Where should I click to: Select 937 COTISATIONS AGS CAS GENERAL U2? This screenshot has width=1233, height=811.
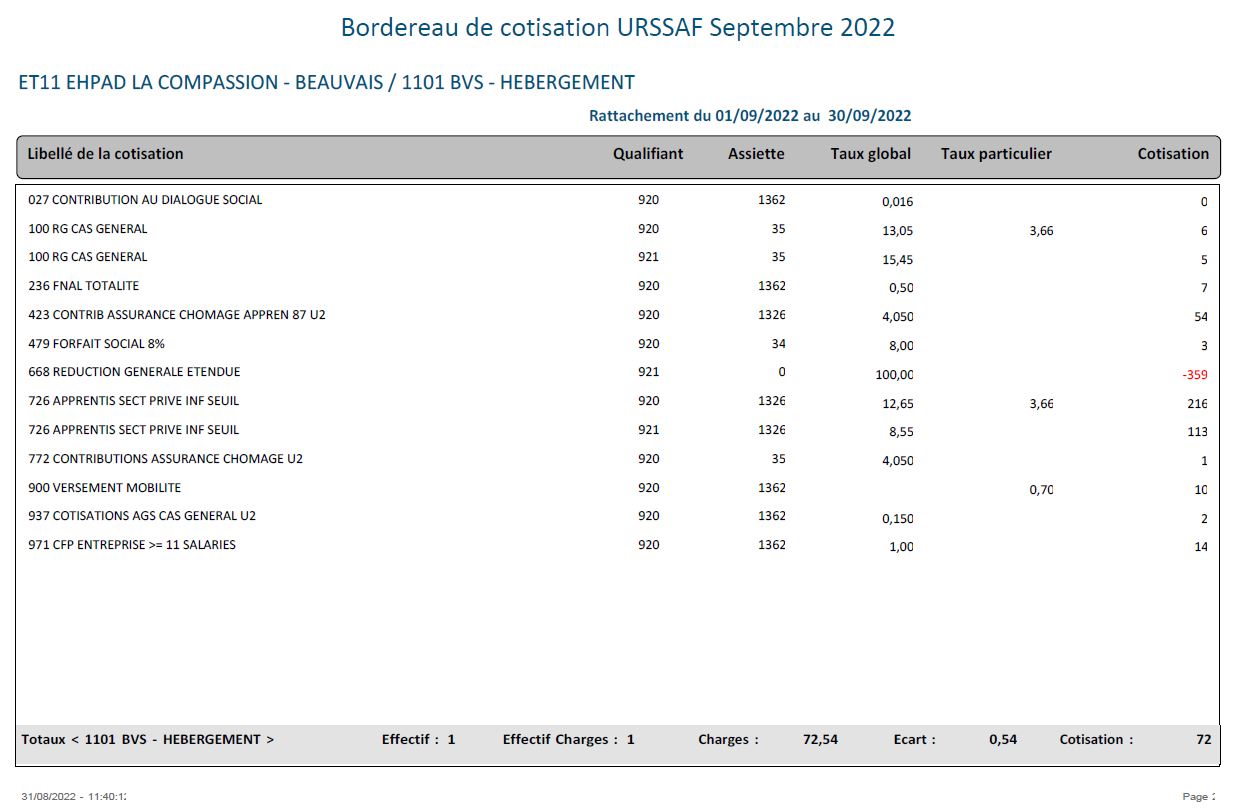(x=142, y=516)
